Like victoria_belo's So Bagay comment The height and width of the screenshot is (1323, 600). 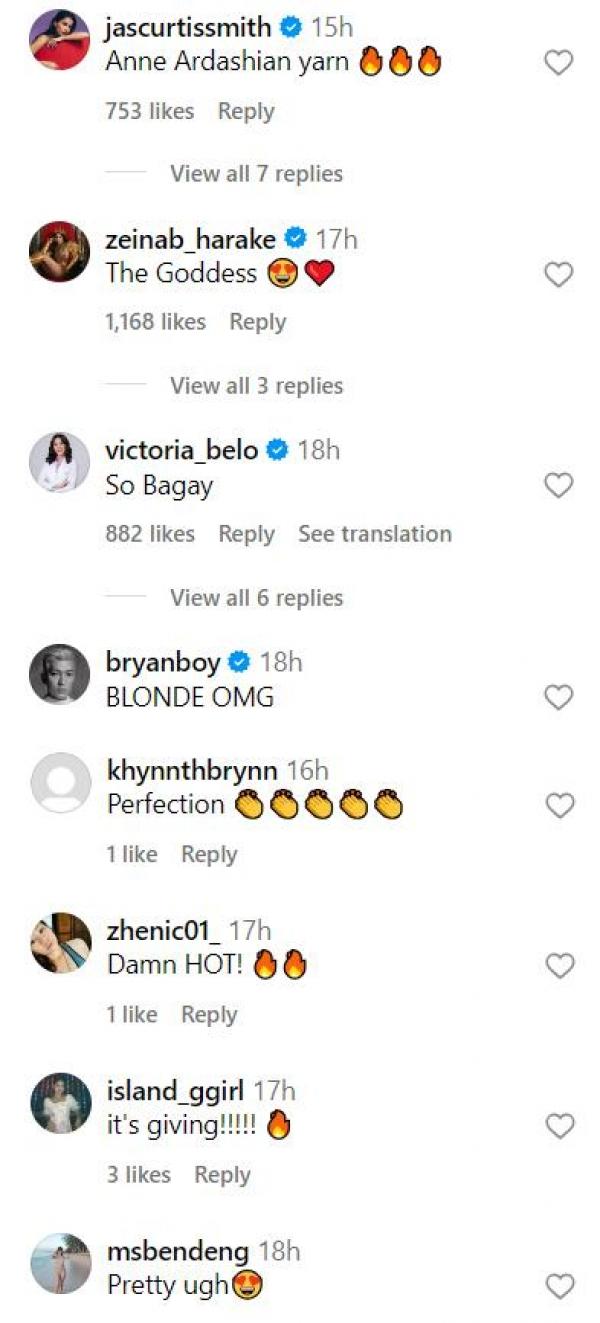point(558,485)
